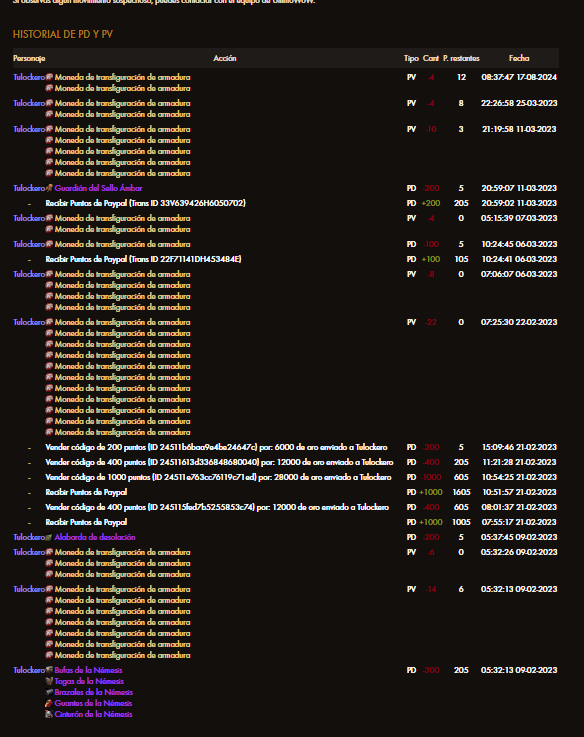Click the Botas de la Némesis icon

click(49, 670)
